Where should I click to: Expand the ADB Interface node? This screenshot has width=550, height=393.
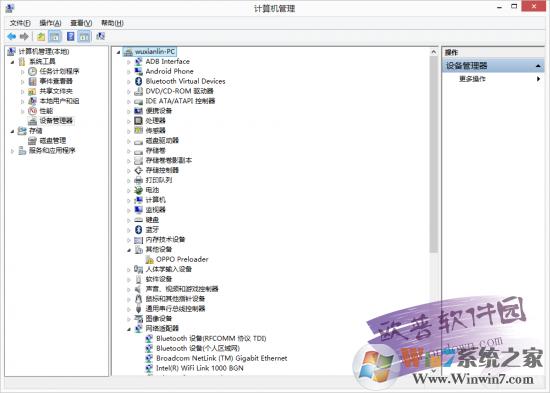[x=129, y=62]
